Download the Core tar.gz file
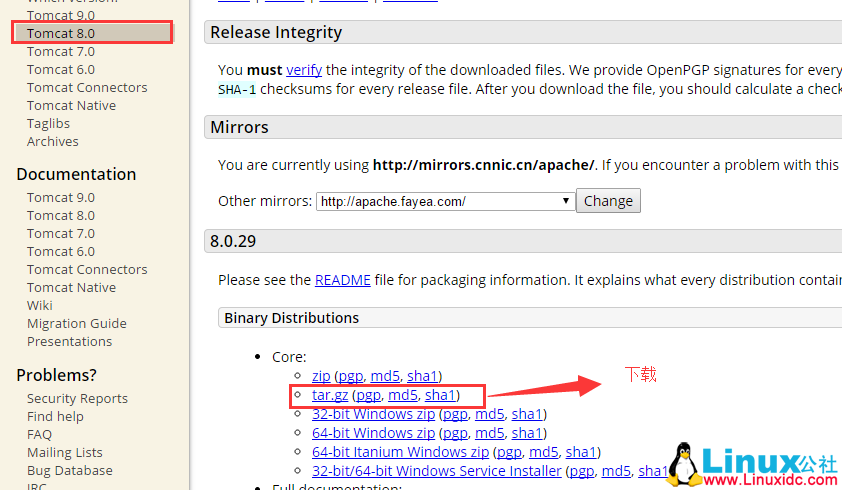842x490 pixels. tap(330, 395)
